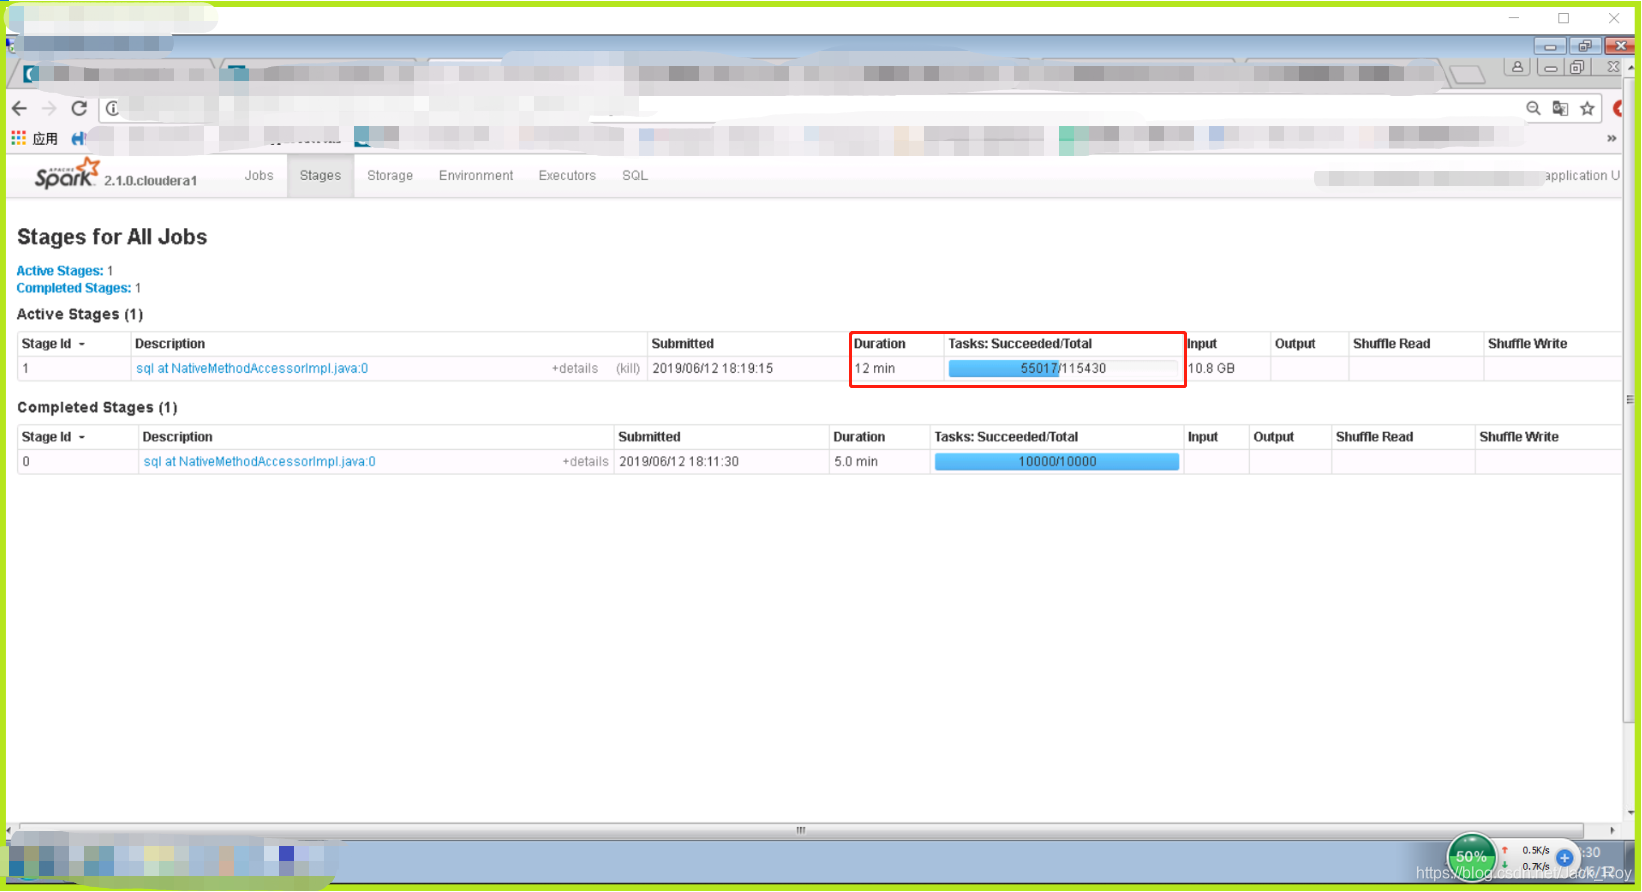Open completed stage 0 sql description link
Image resolution: width=1642 pixels, height=892 pixels.
260,461
